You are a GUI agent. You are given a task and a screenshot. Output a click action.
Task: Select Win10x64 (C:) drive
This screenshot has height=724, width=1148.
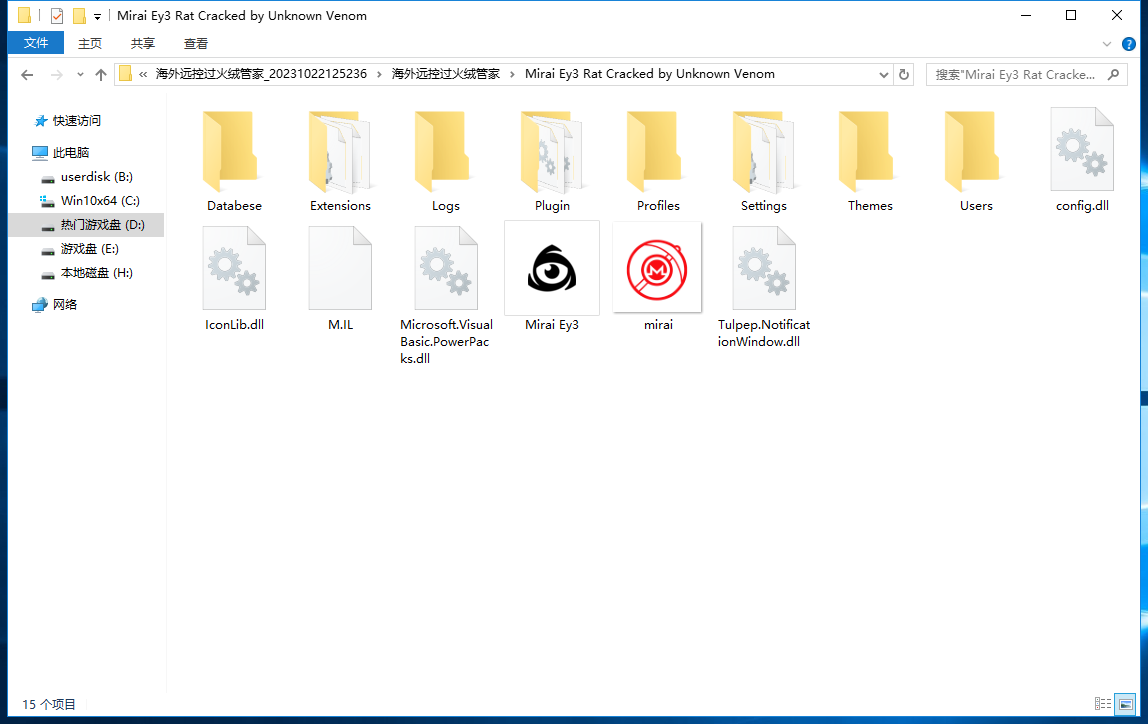100,201
